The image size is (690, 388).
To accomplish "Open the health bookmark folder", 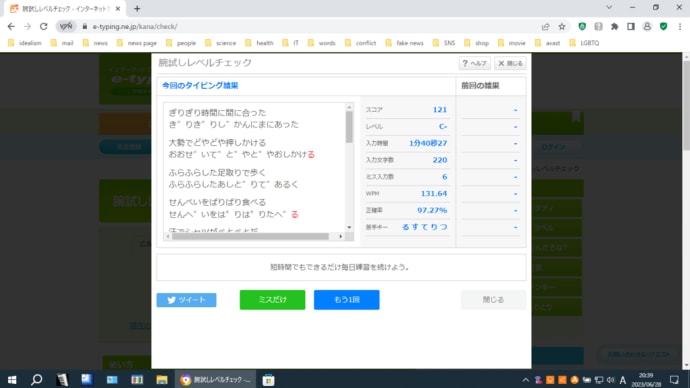I will (x=259, y=43).
